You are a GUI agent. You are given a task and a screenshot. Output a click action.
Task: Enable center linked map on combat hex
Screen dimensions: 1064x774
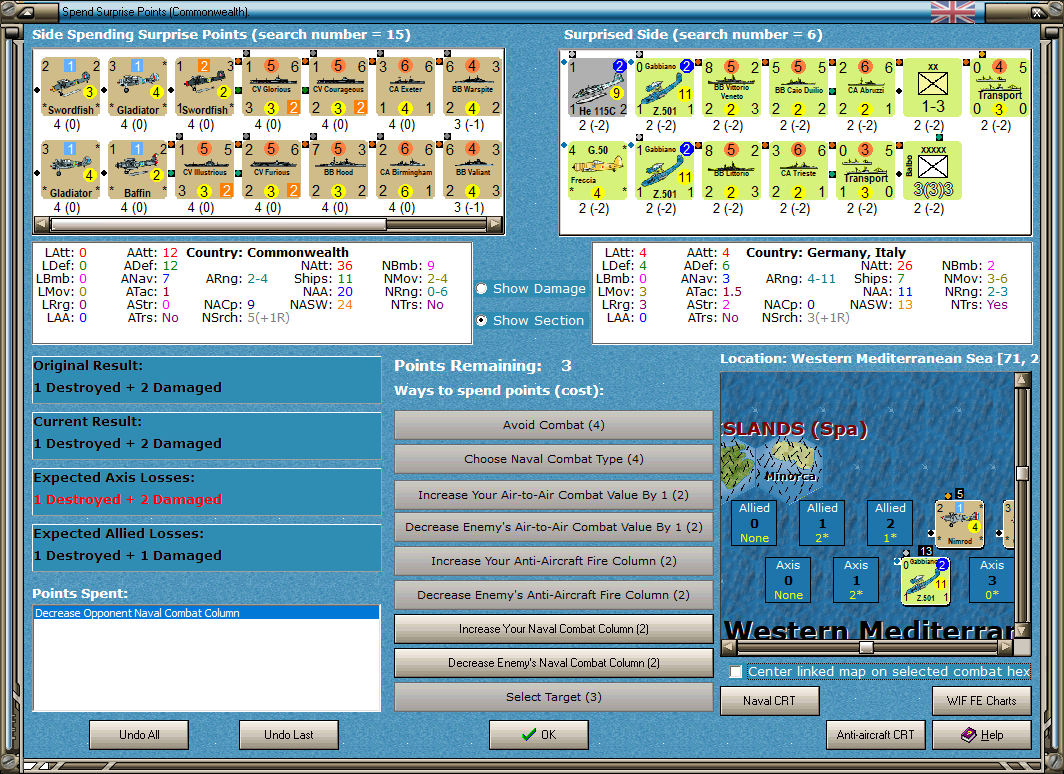[x=736, y=672]
